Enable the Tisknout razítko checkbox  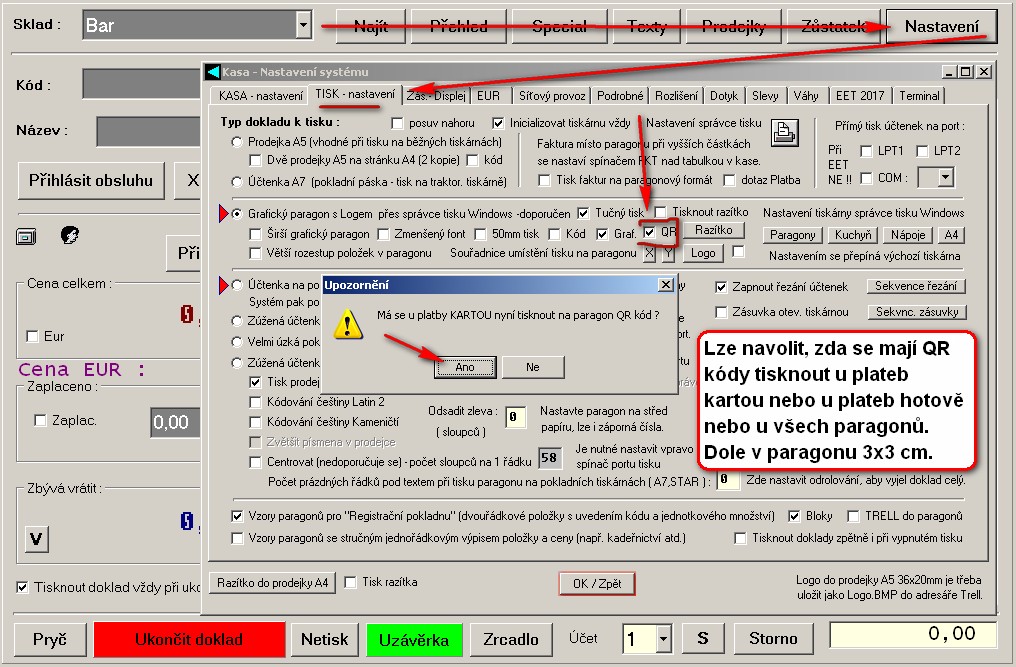click(x=662, y=213)
